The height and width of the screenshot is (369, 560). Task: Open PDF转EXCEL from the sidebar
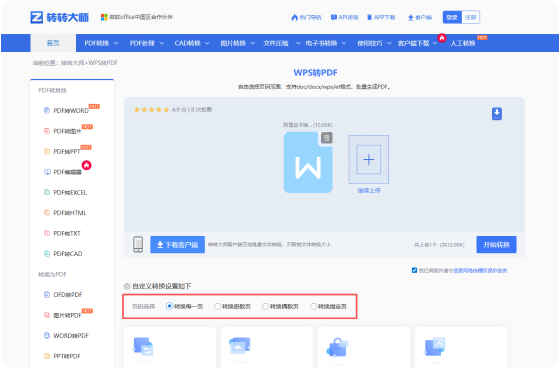(70, 193)
